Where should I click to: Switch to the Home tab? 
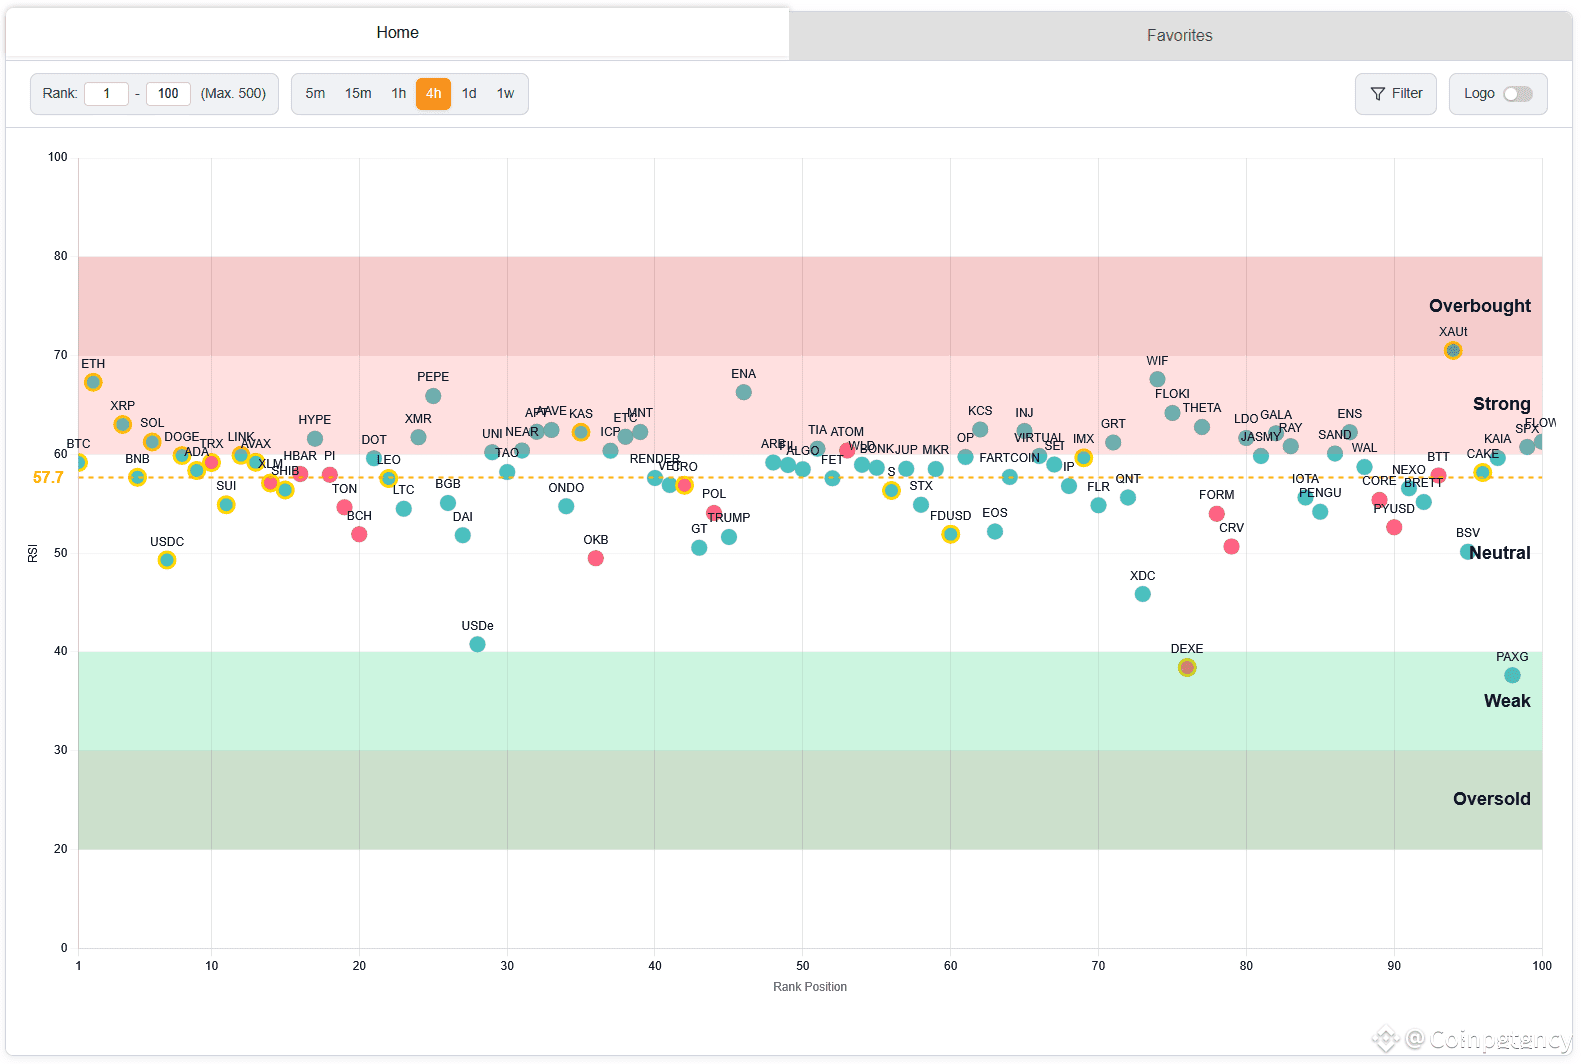pyautogui.click(x=397, y=33)
